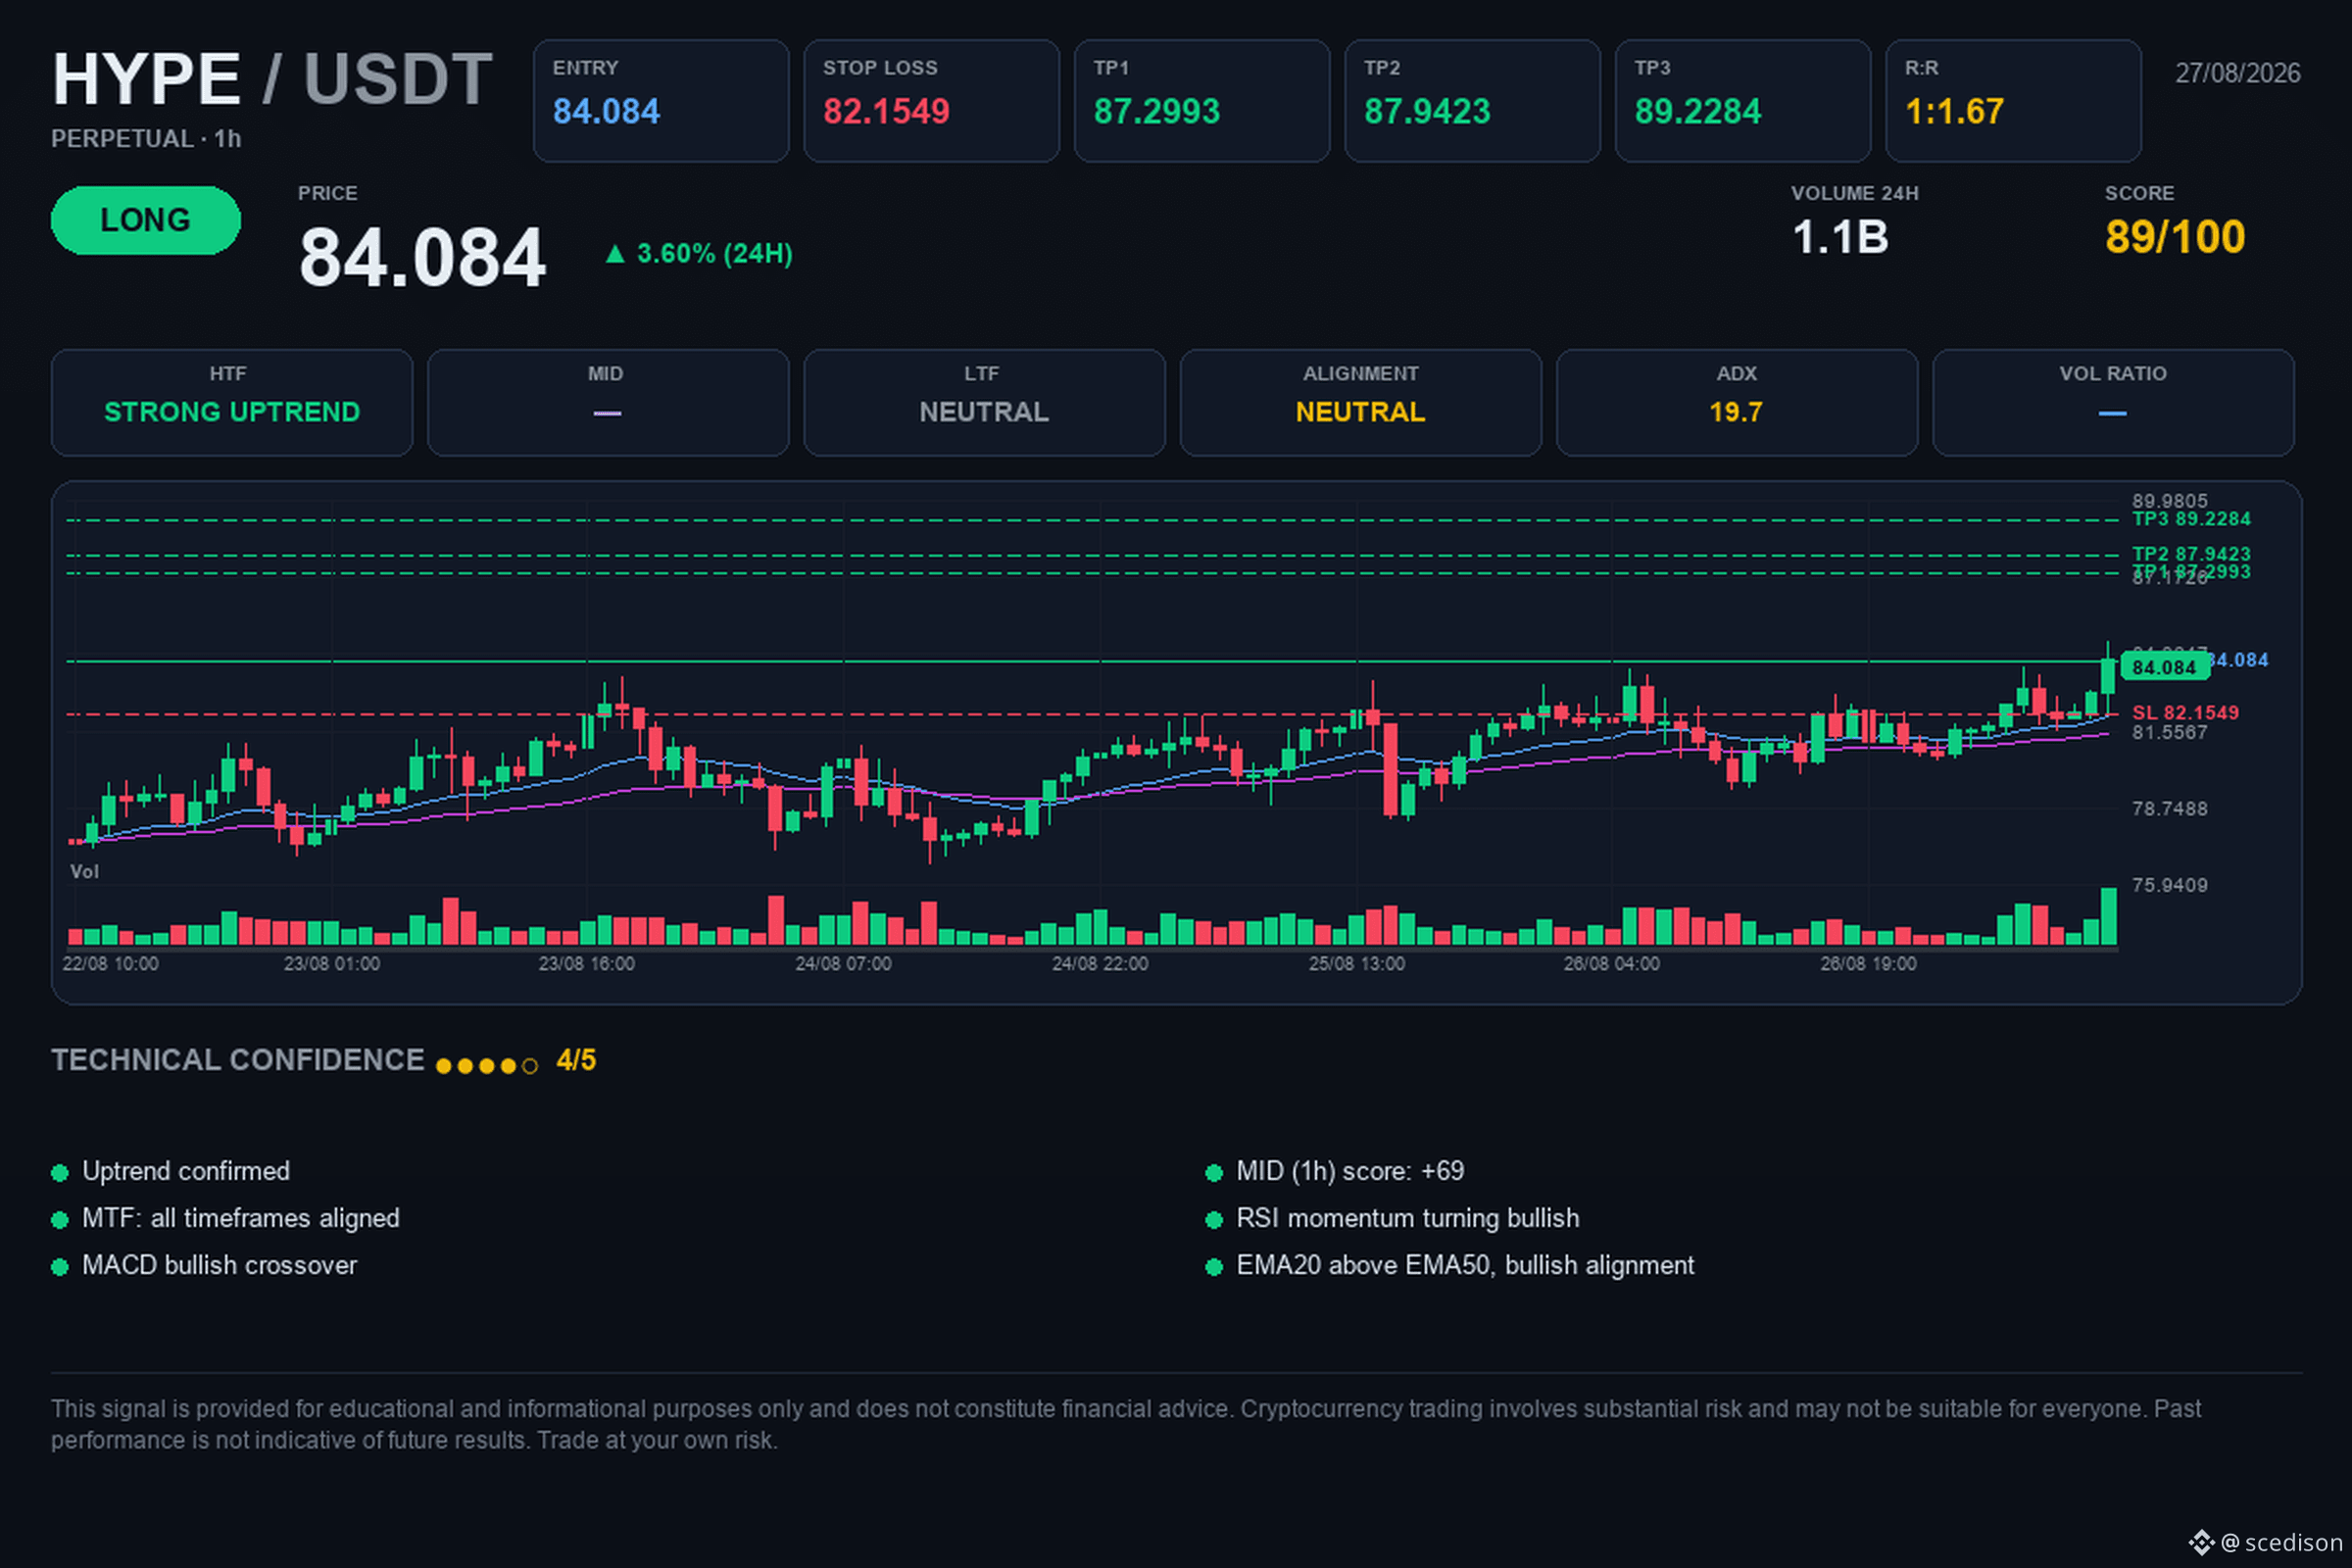The height and width of the screenshot is (1568, 2352).
Task: Click the 3.60% (24H) change text
Action: tap(715, 254)
